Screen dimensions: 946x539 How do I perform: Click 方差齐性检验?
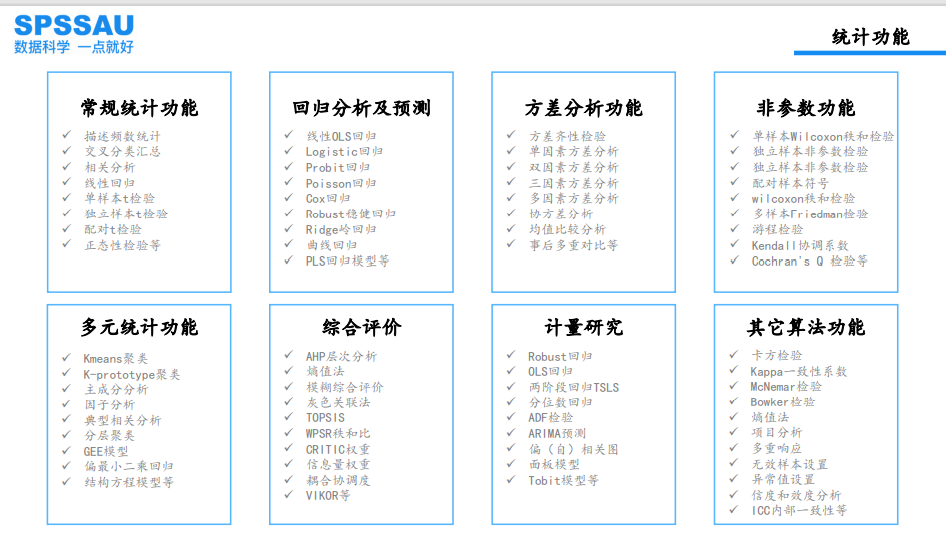(x=567, y=136)
